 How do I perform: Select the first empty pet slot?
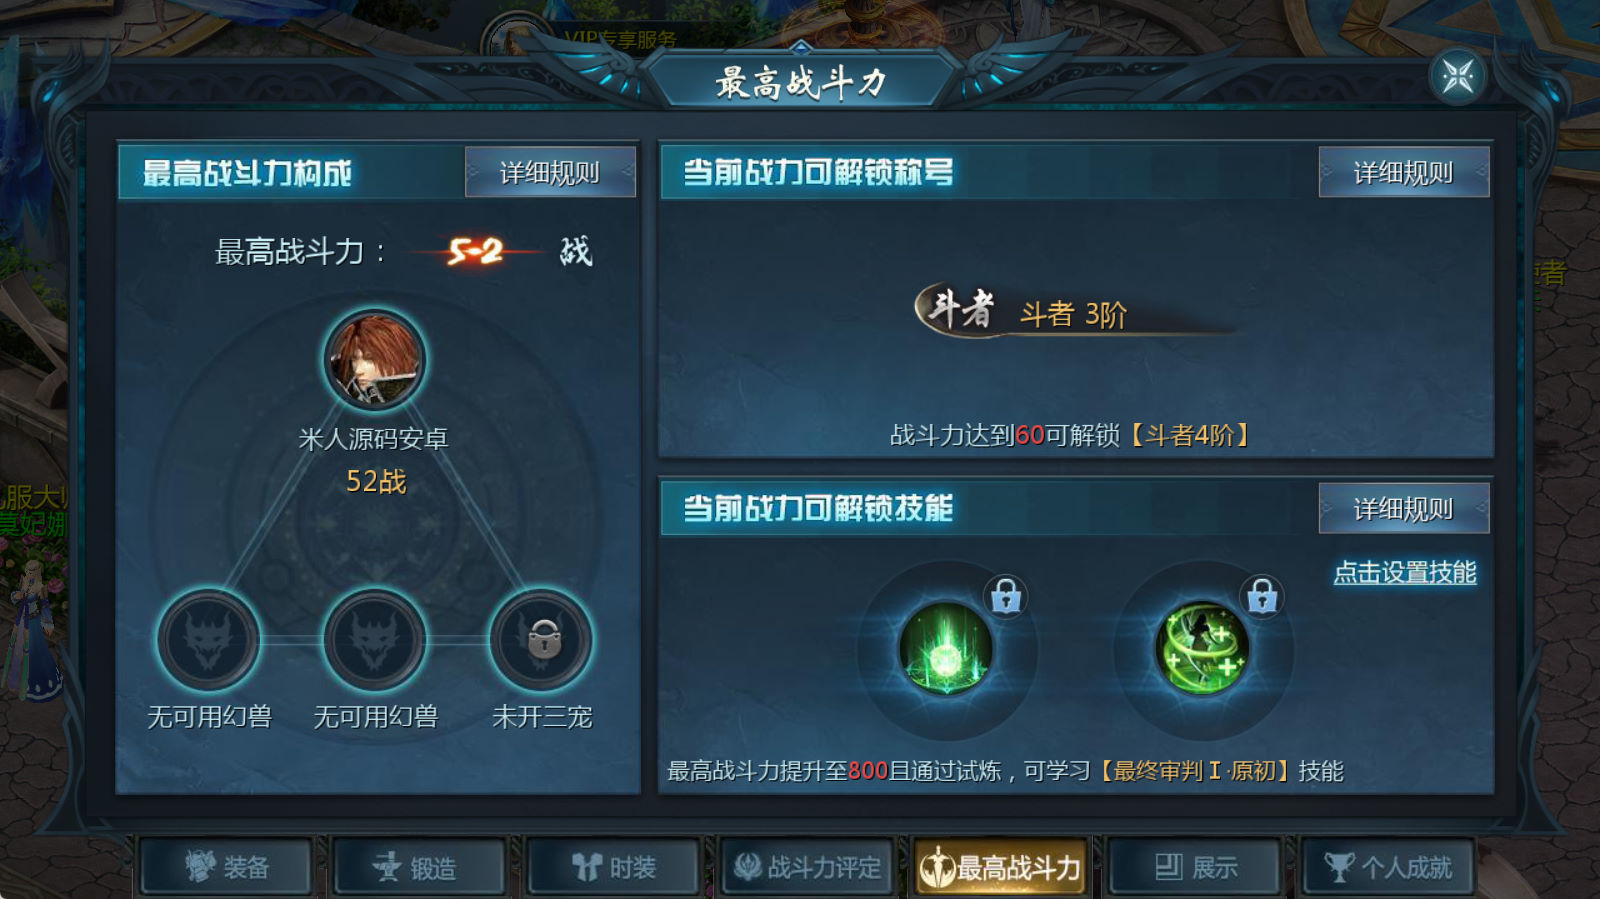coord(209,640)
